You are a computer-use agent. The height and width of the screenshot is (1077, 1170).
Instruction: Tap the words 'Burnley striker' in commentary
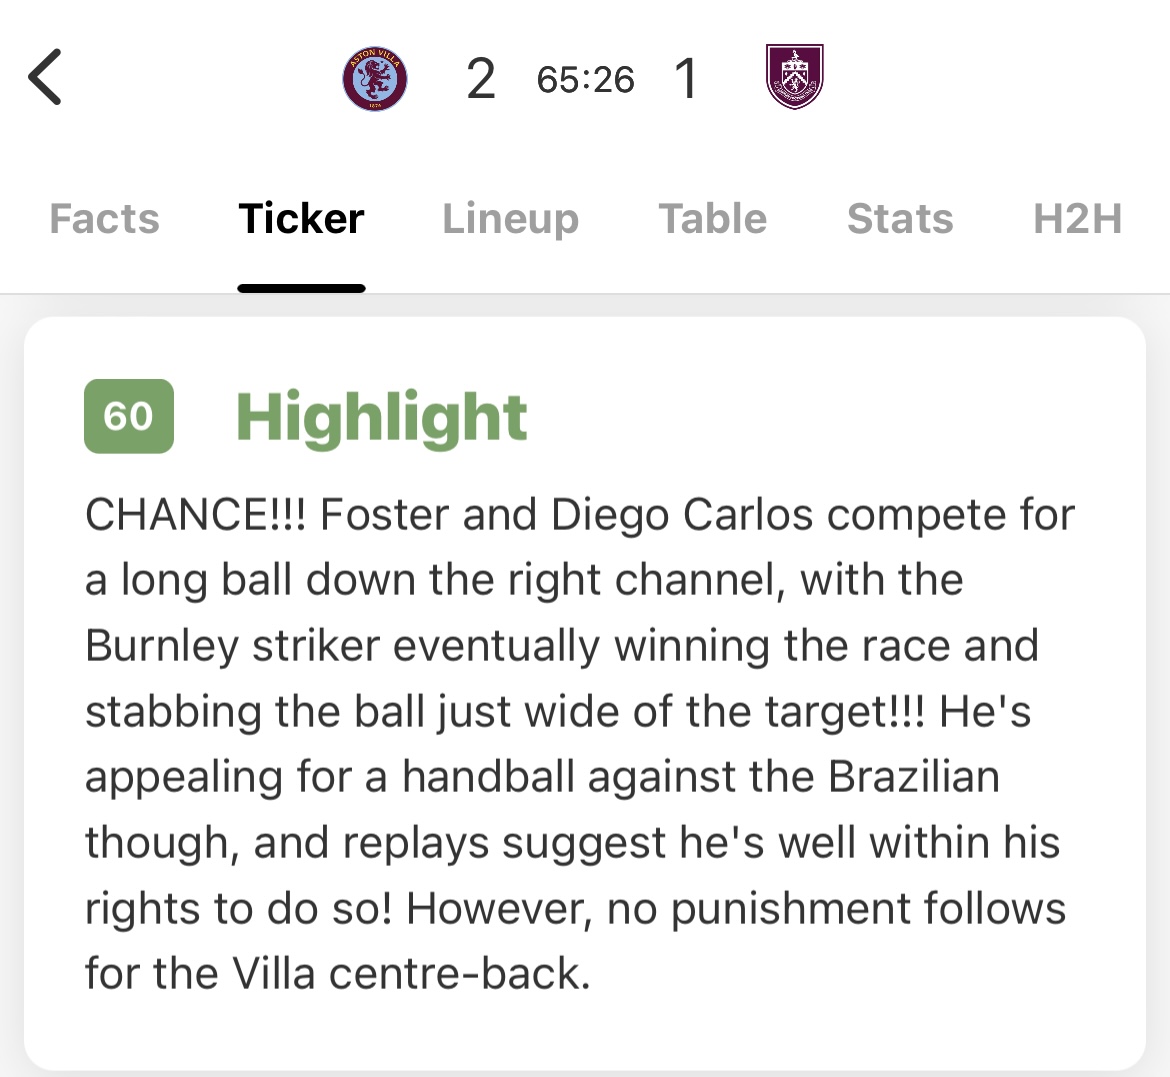pyautogui.click(x=233, y=646)
